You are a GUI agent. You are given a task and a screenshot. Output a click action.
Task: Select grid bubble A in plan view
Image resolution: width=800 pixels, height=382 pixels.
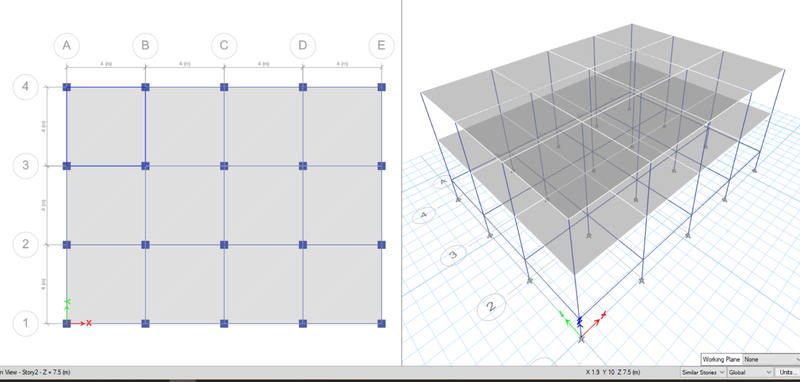66,45
